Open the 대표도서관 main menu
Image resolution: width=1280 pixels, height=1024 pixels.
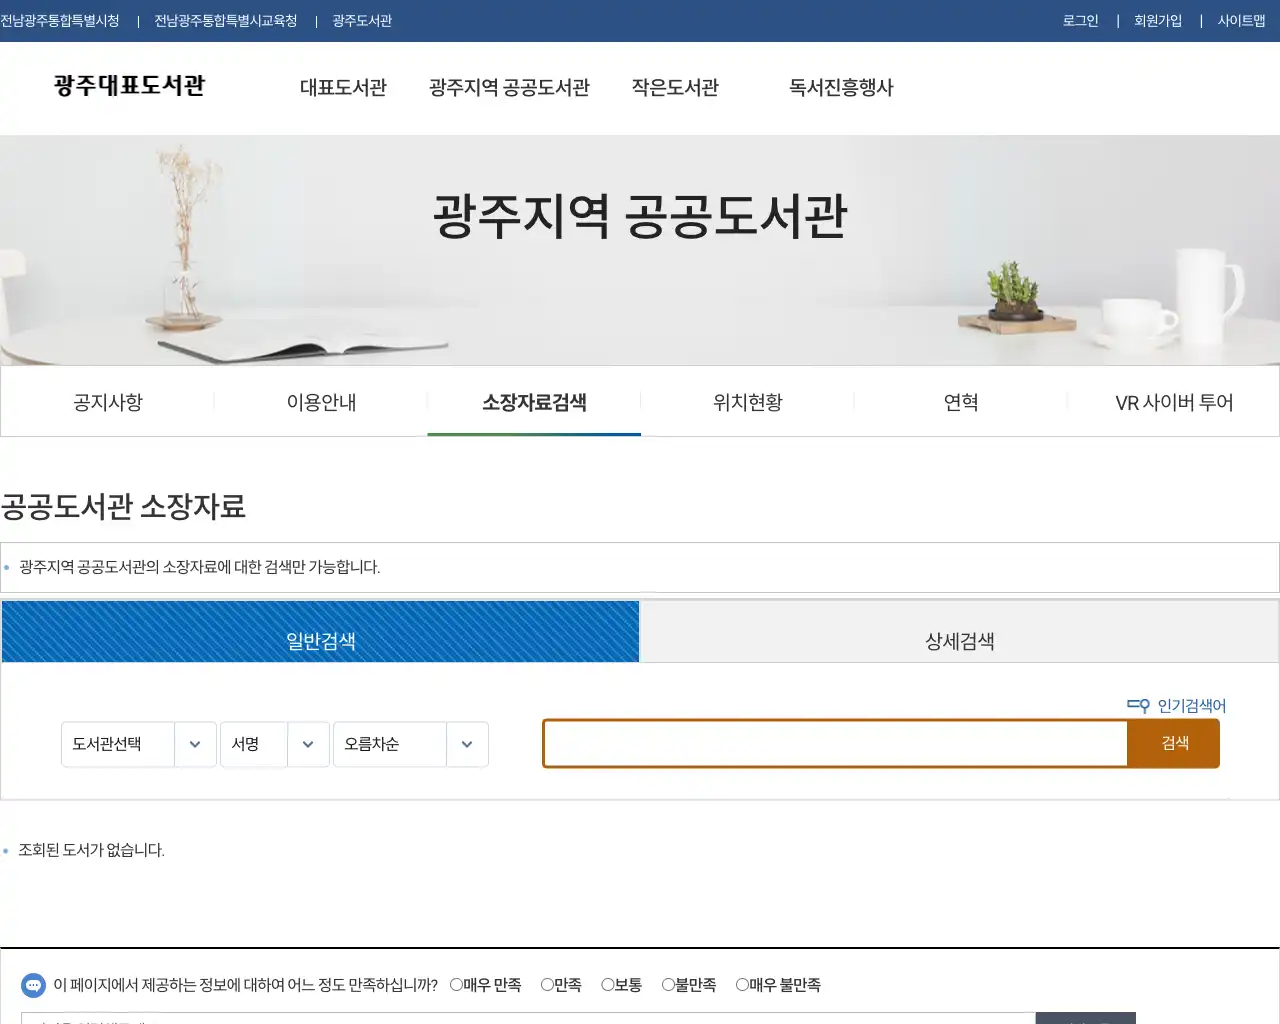pyautogui.click(x=343, y=88)
